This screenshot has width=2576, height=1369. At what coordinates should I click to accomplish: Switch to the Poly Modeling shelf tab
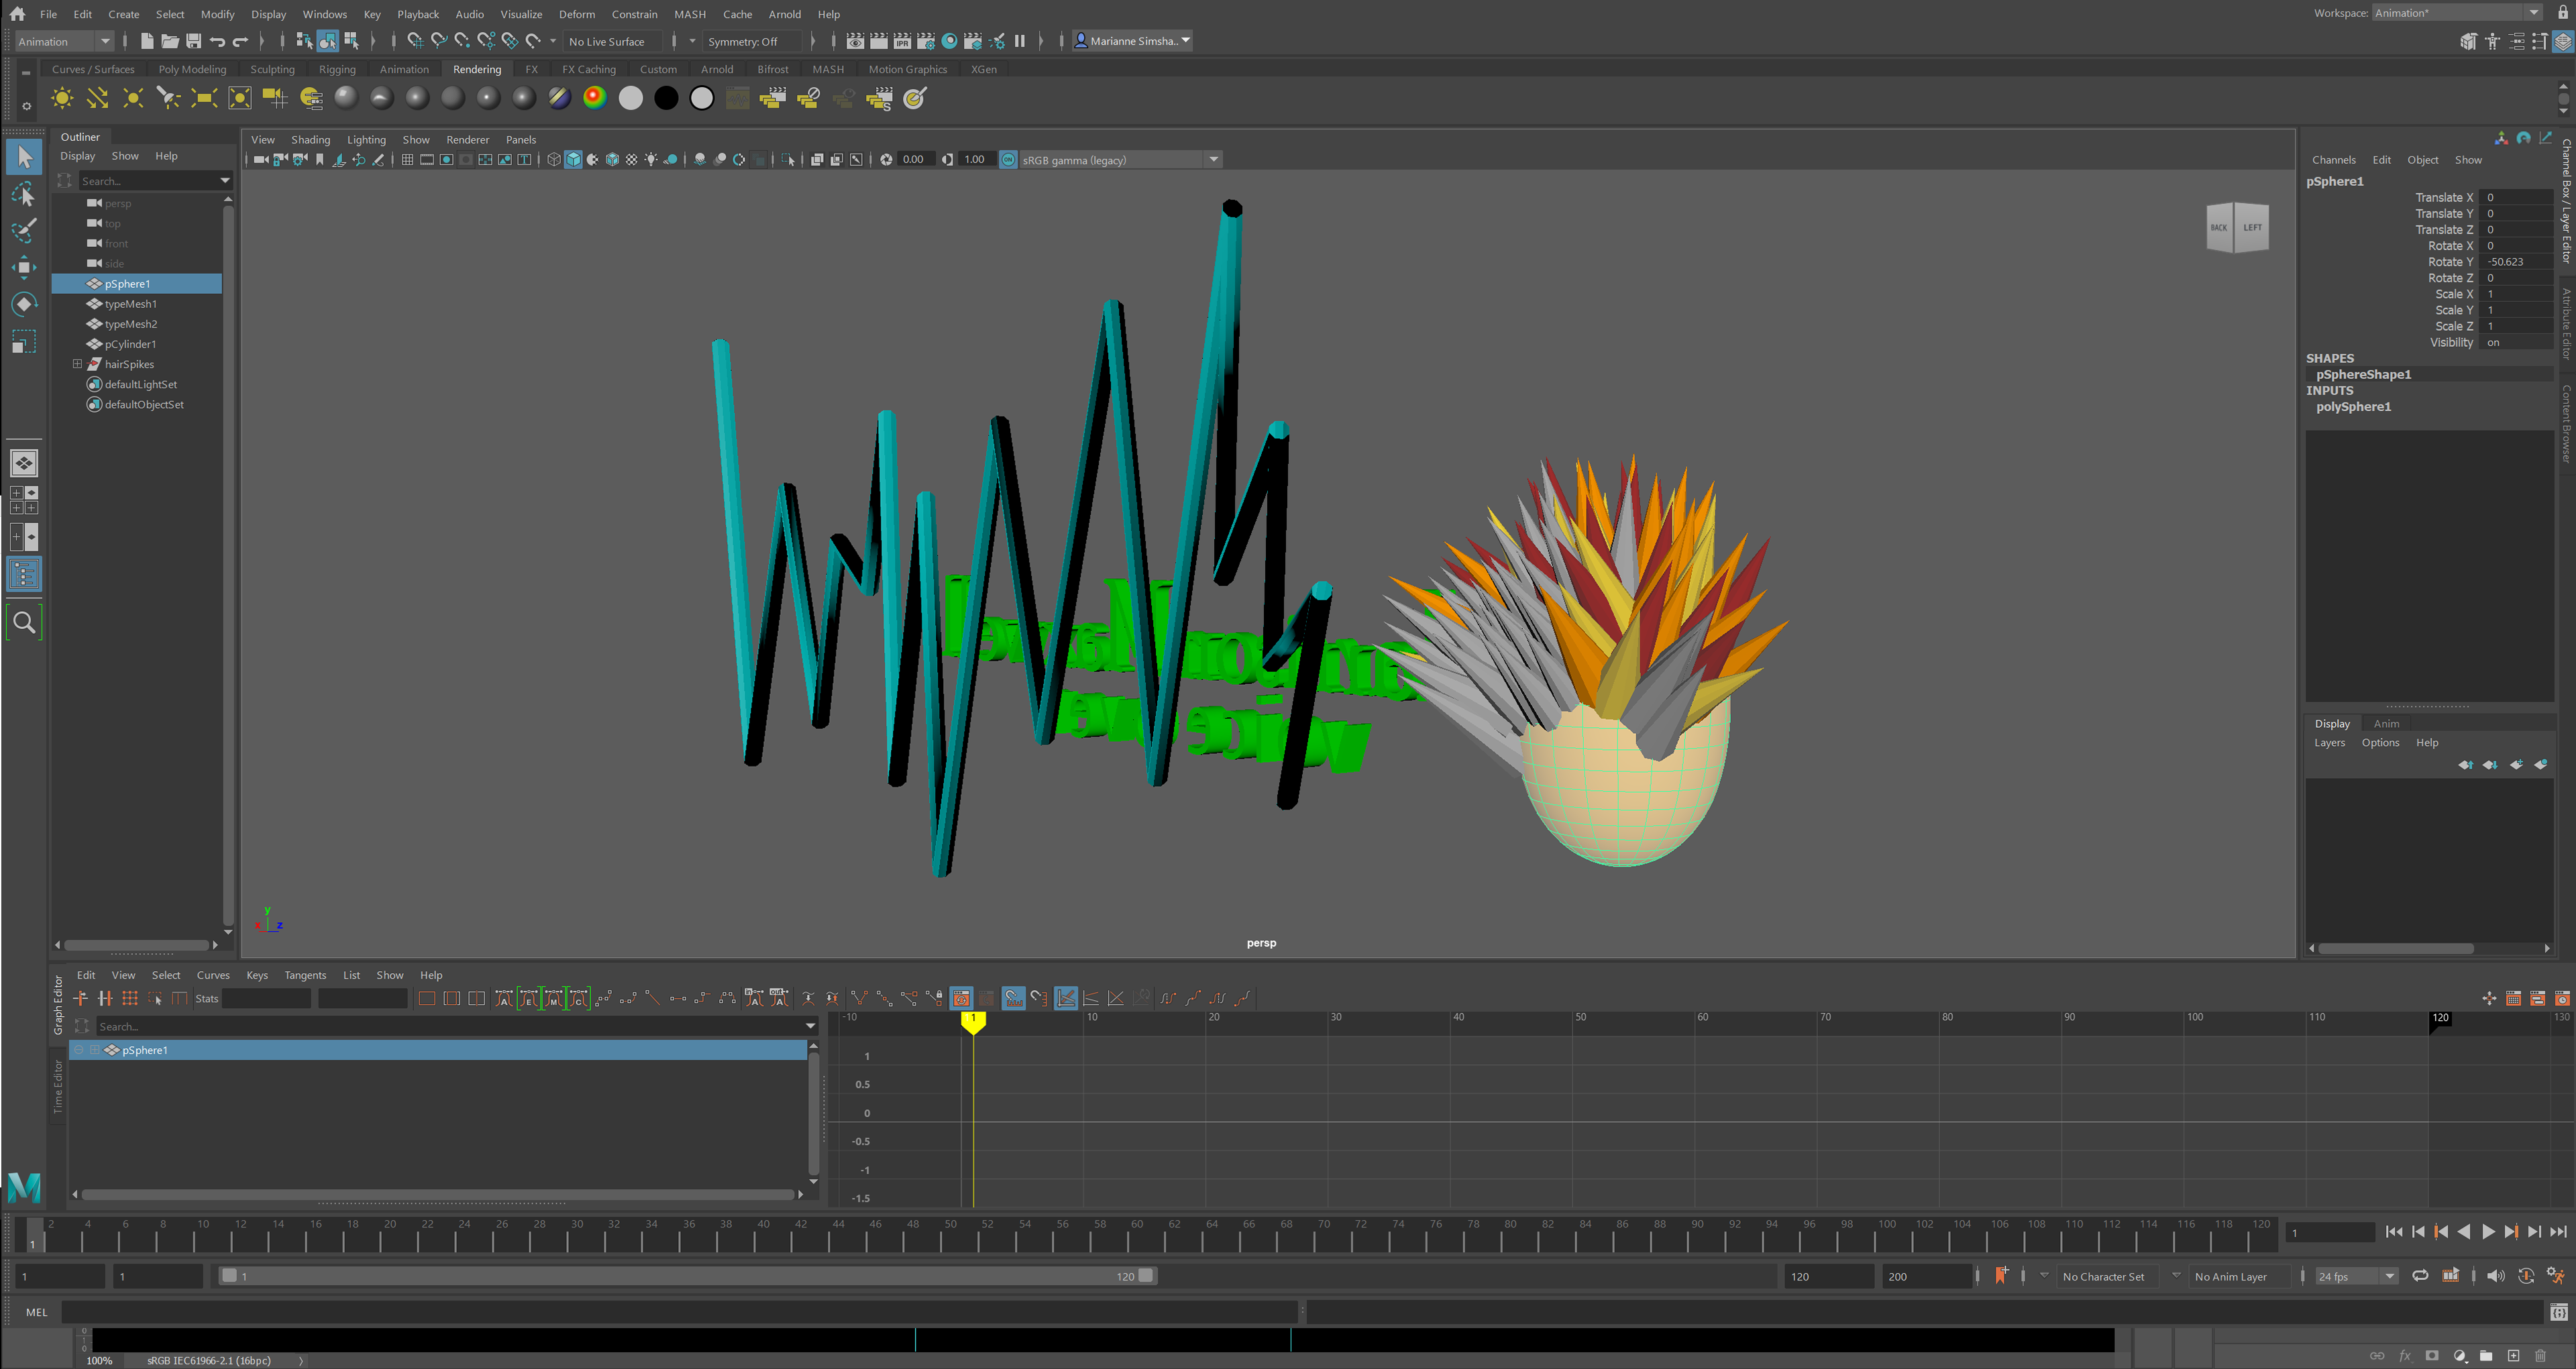[x=192, y=69]
